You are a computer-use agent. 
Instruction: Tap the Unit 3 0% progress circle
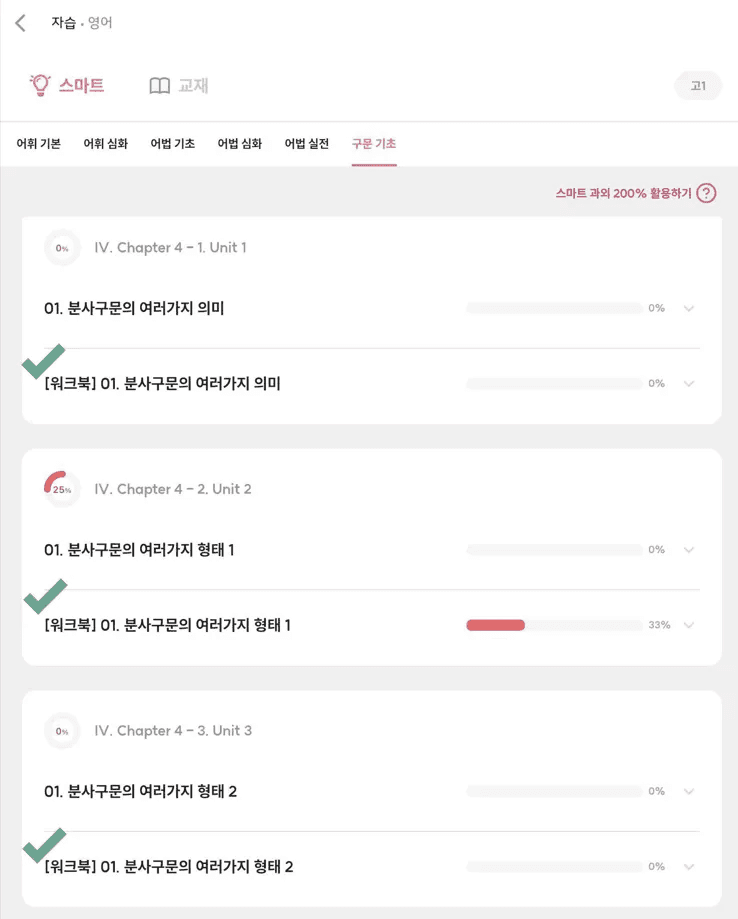pos(62,731)
